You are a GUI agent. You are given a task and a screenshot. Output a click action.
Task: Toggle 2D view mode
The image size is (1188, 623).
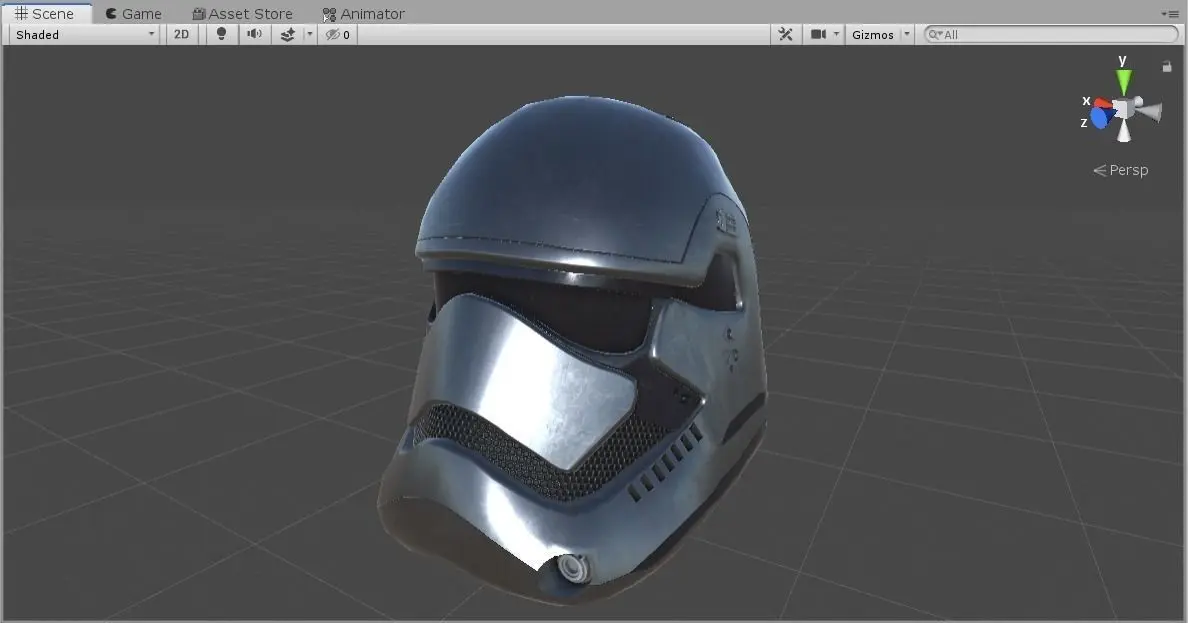tap(182, 34)
